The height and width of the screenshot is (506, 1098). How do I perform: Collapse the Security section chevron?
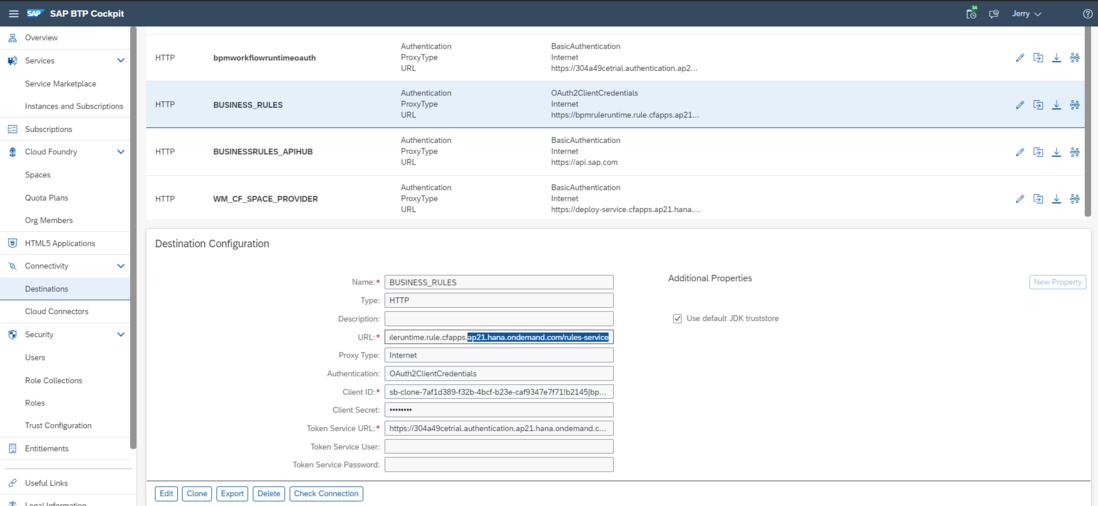(x=120, y=335)
